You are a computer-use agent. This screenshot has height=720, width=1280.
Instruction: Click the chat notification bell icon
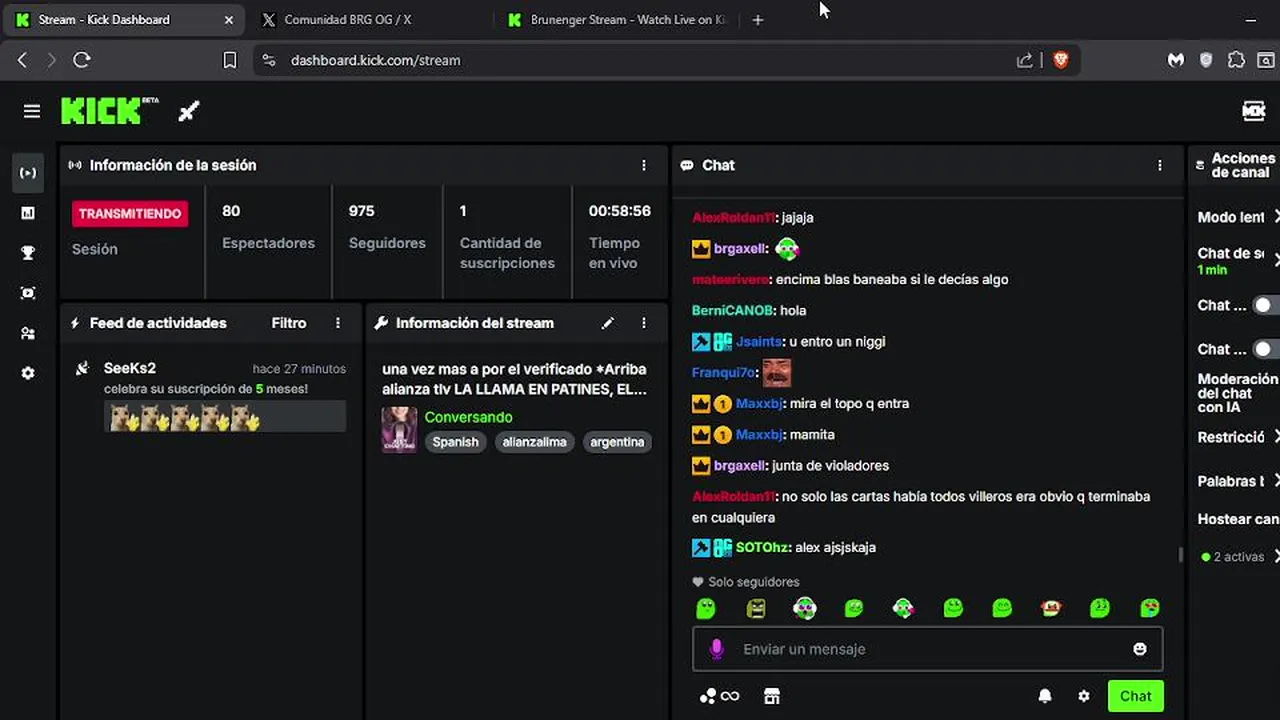tap(1045, 696)
